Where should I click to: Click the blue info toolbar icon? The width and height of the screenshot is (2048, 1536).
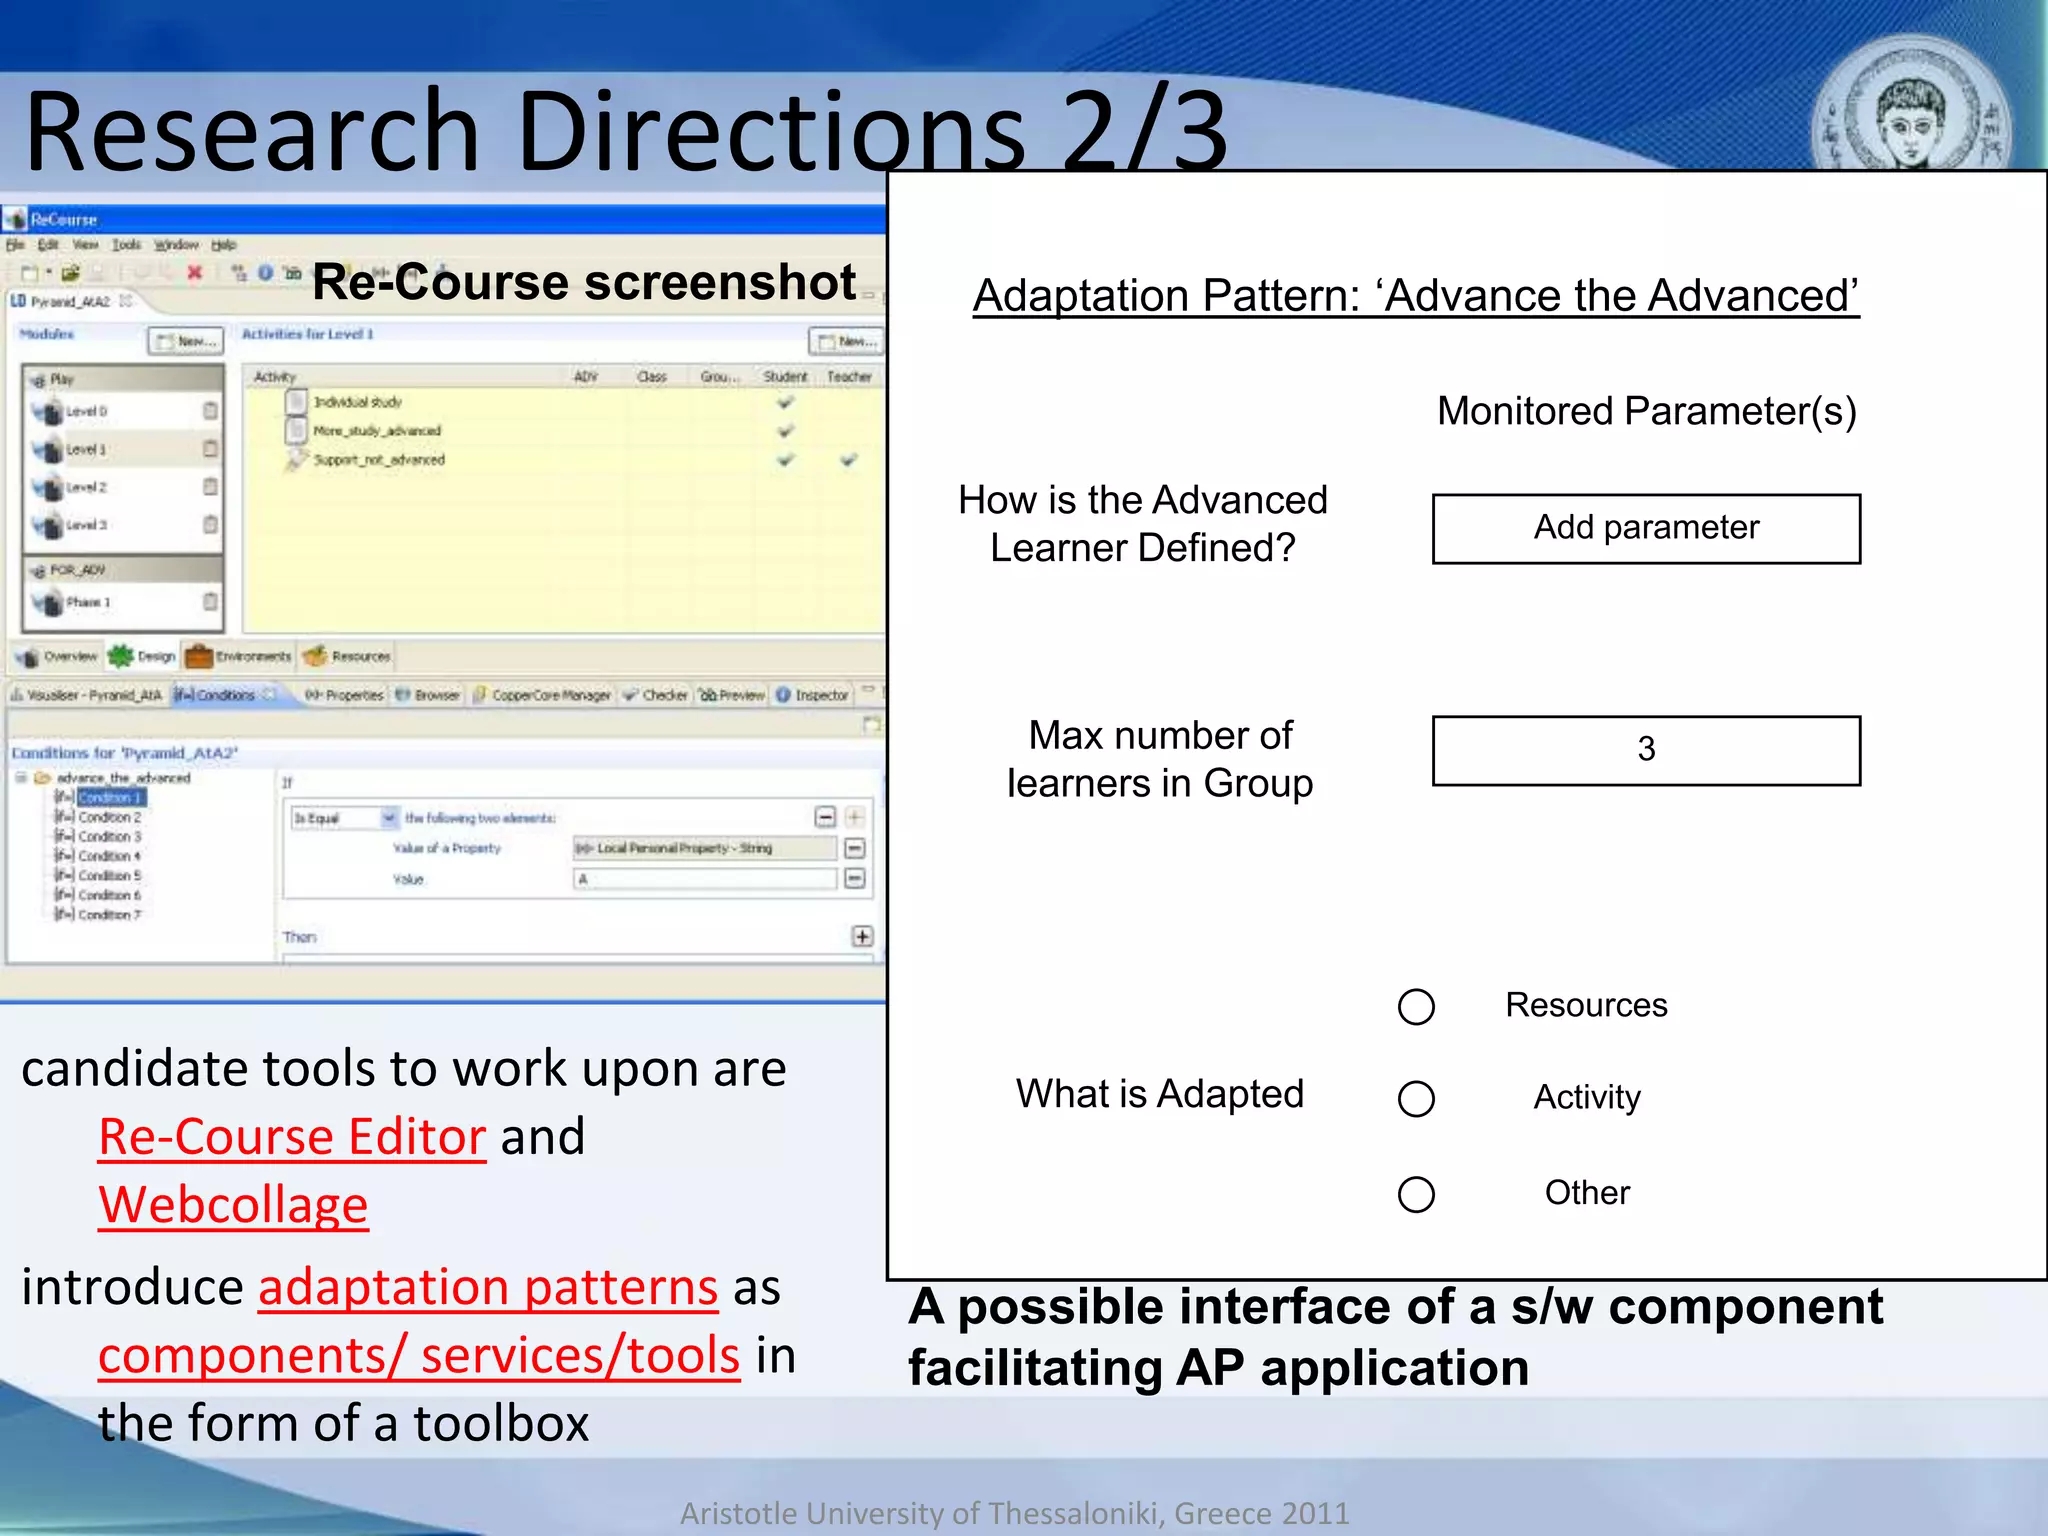click(x=265, y=272)
